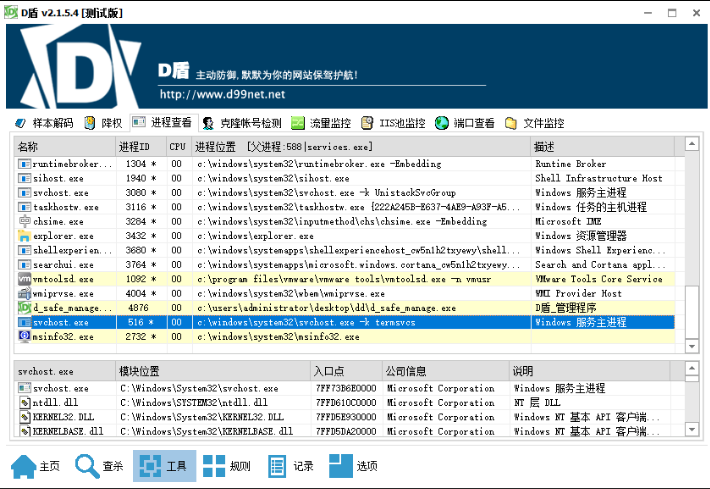Viewport: 710px width, 489px height.
Task: Select svchost.exe row with PID 3080
Action: [344, 193]
